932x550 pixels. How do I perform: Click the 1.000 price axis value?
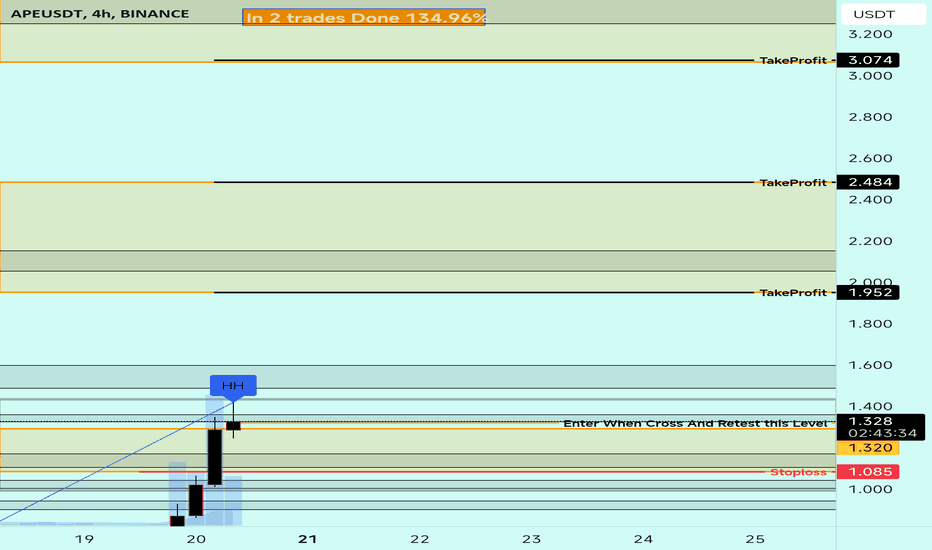coord(870,489)
